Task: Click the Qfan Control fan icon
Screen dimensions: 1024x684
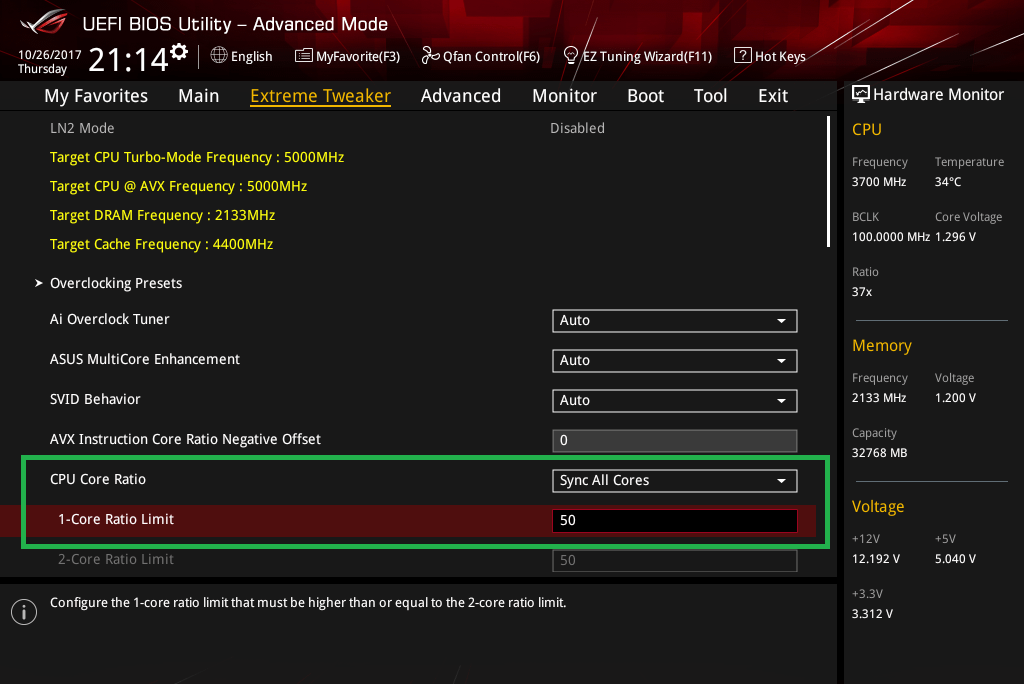Action: click(430, 56)
